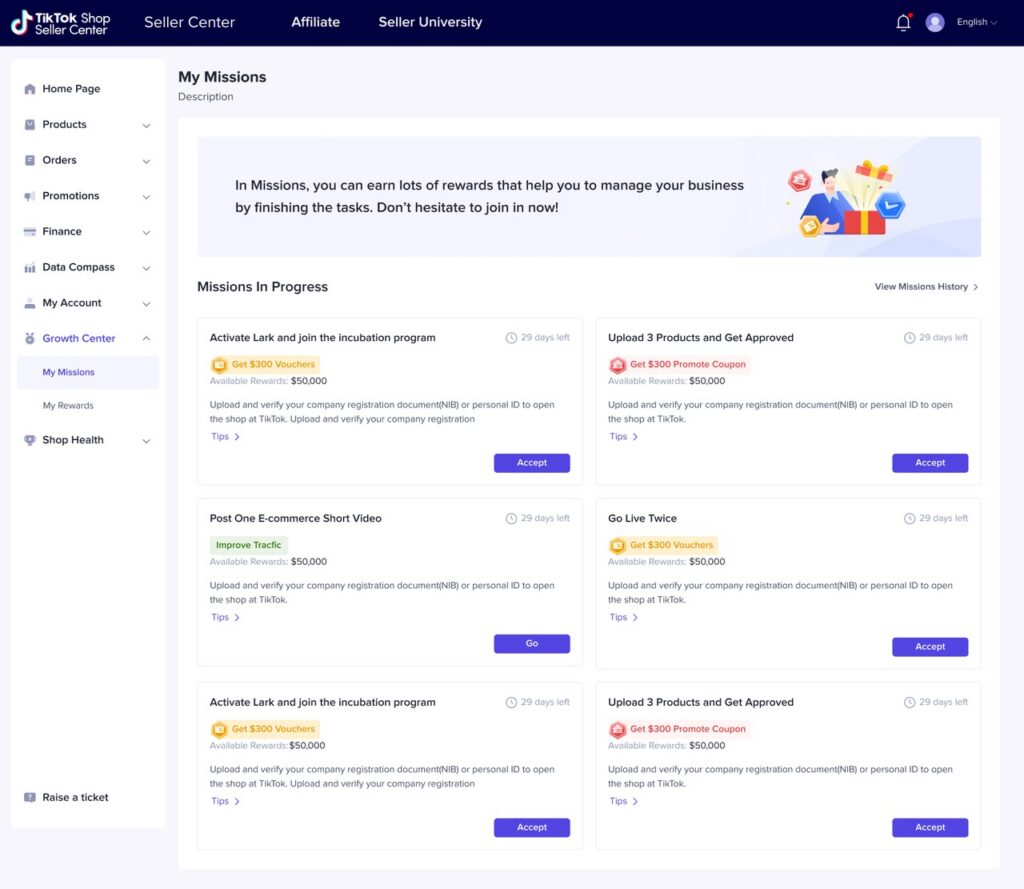Go to the Post One E-commerce Short Video mission

[532, 643]
